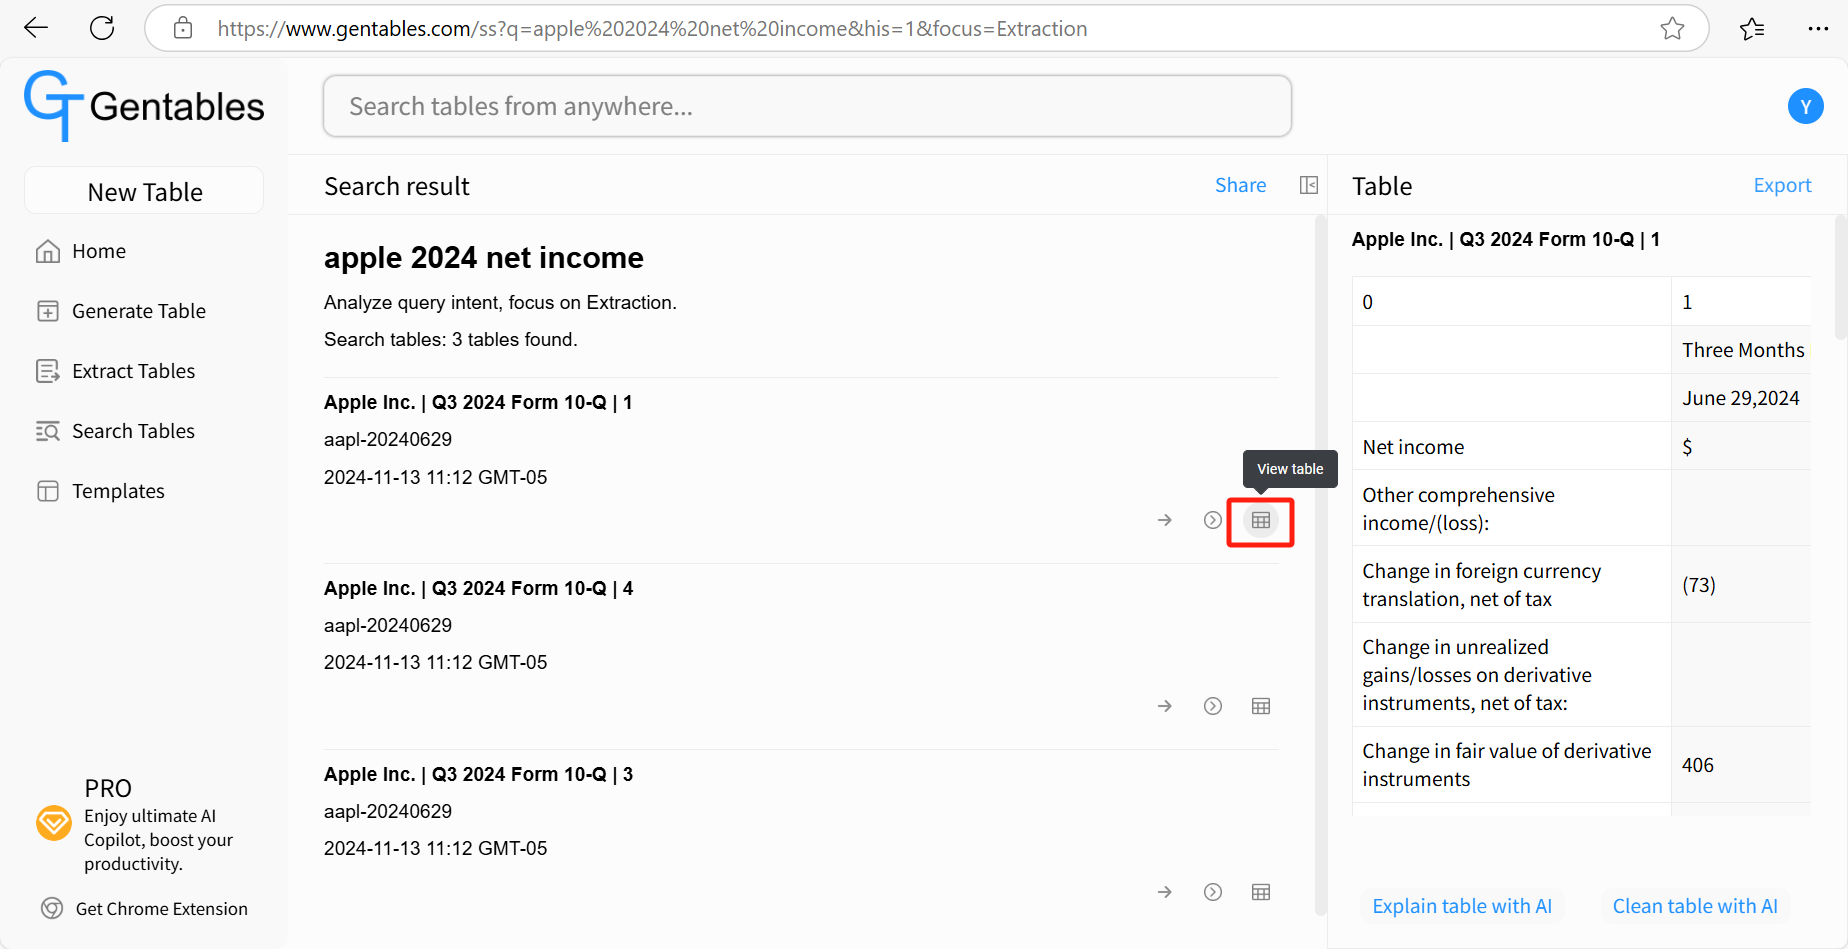Click the Gentables logo

point(145,106)
